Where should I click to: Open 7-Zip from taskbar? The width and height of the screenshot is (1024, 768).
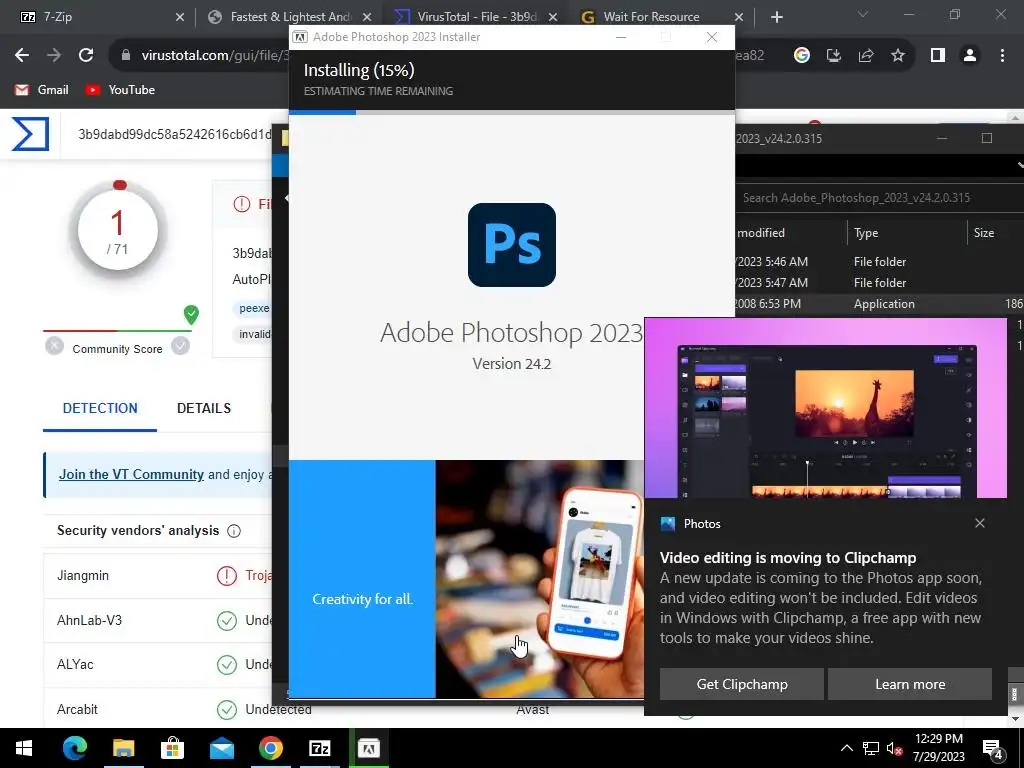(x=319, y=748)
